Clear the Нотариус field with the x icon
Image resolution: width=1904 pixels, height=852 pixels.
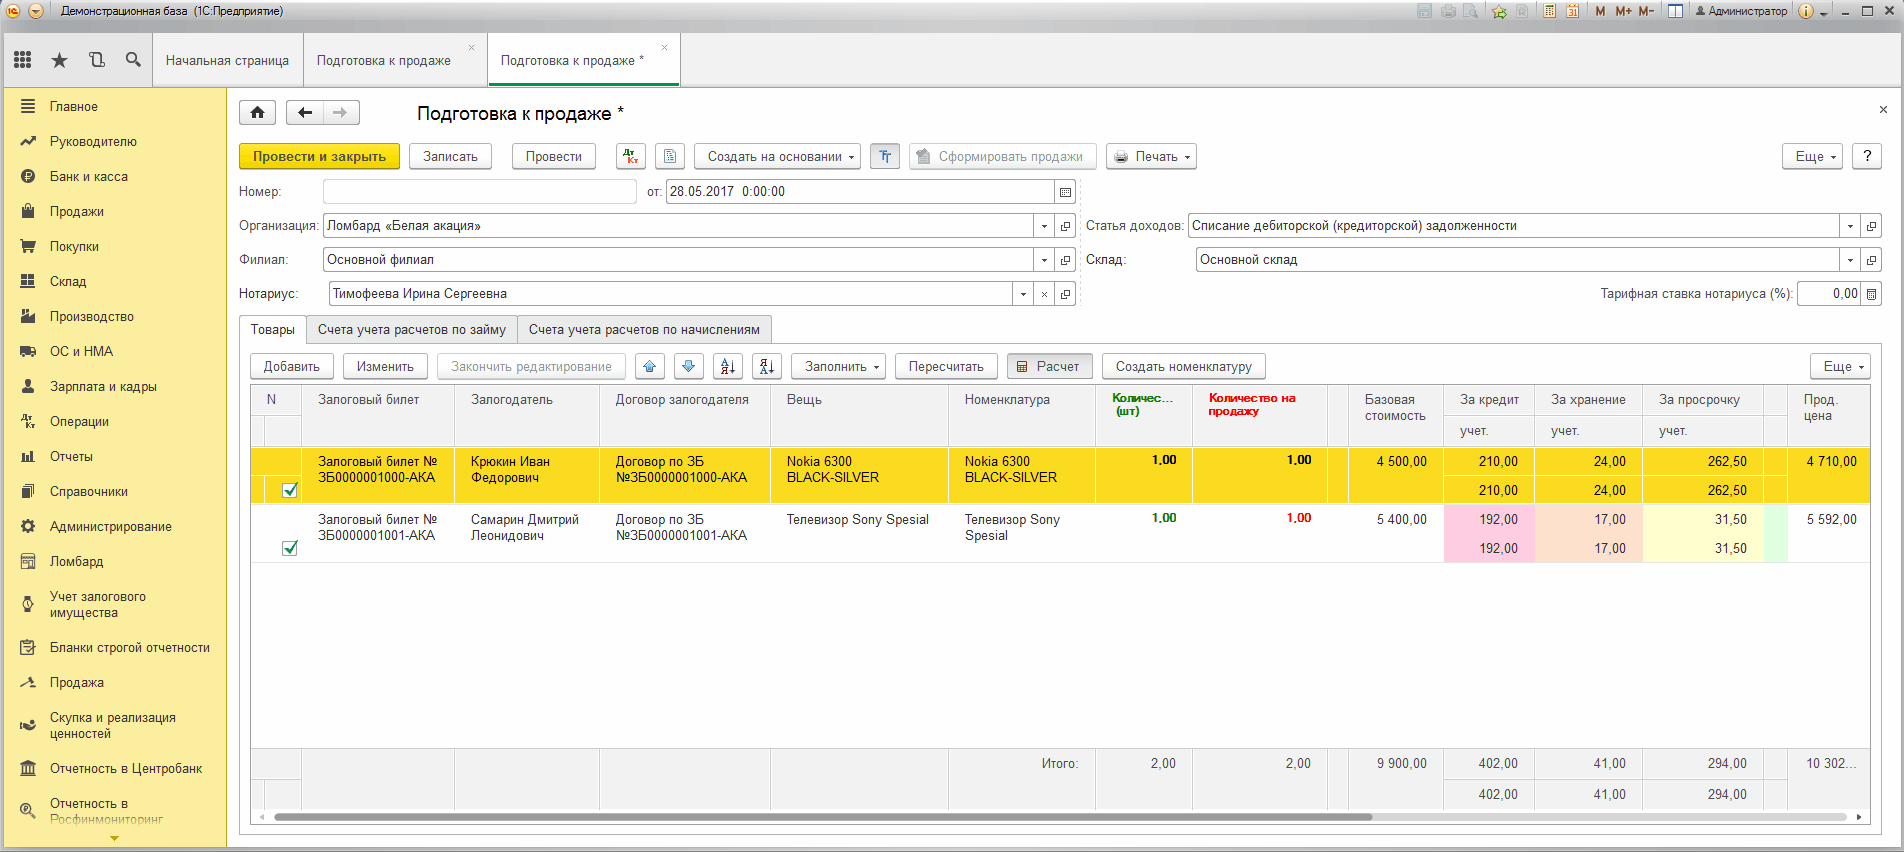click(1044, 294)
